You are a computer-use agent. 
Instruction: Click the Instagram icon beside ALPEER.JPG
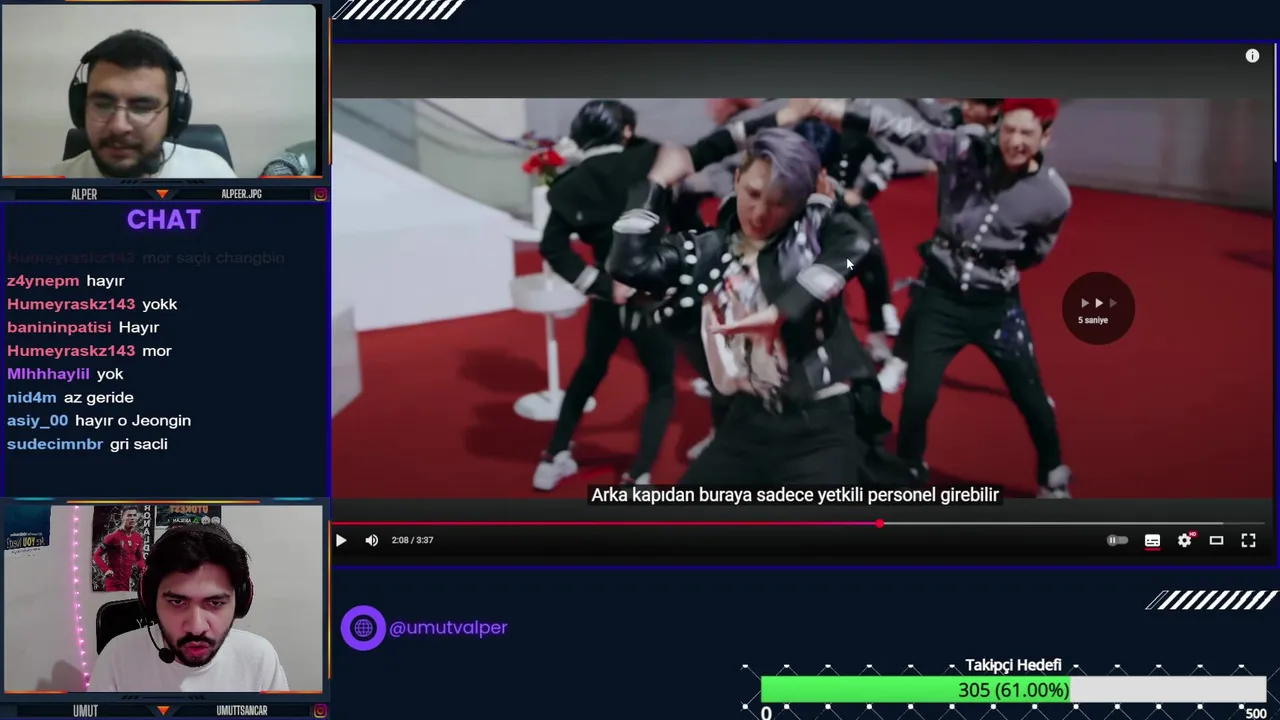click(320, 194)
